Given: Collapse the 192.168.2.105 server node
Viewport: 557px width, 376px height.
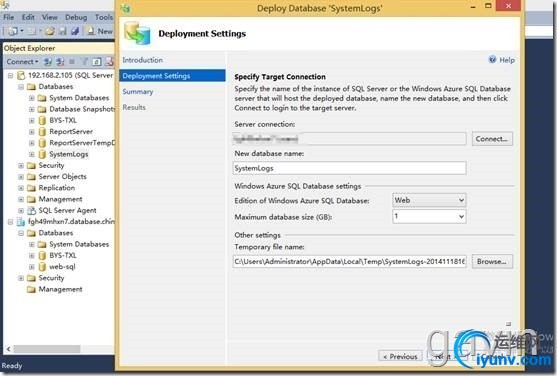Looking at the screenshot, I should 11,75.
